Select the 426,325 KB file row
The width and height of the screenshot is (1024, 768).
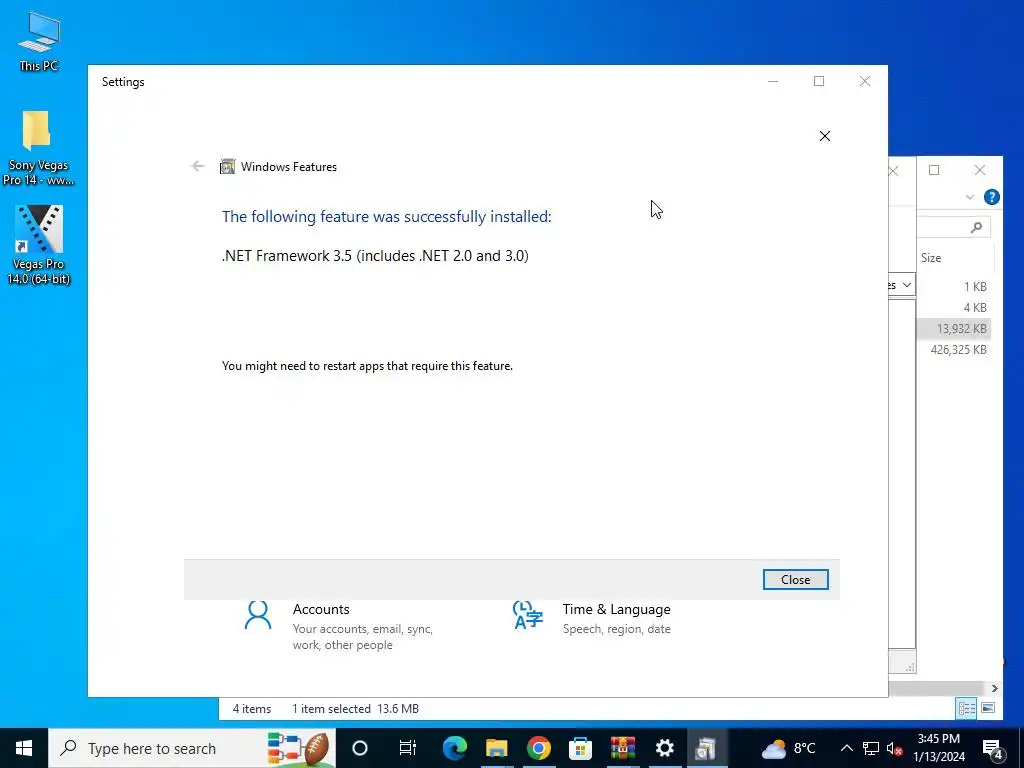(955, 349)
